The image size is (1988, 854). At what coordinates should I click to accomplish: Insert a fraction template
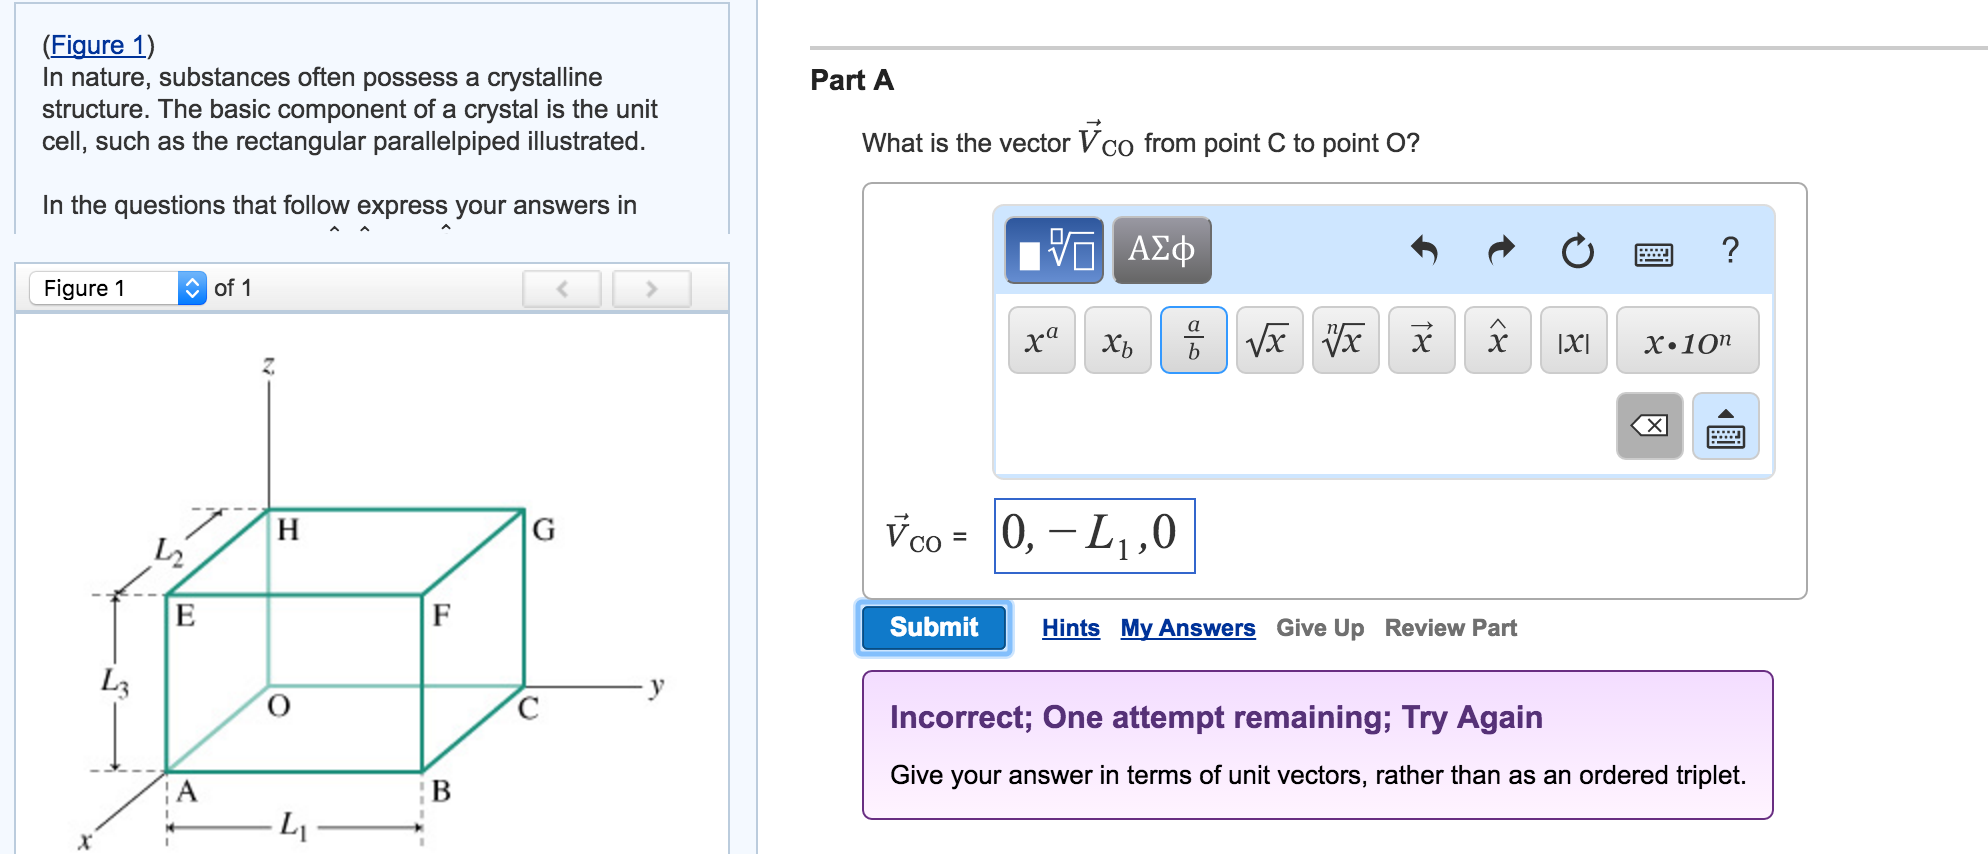coord(1193,340)
